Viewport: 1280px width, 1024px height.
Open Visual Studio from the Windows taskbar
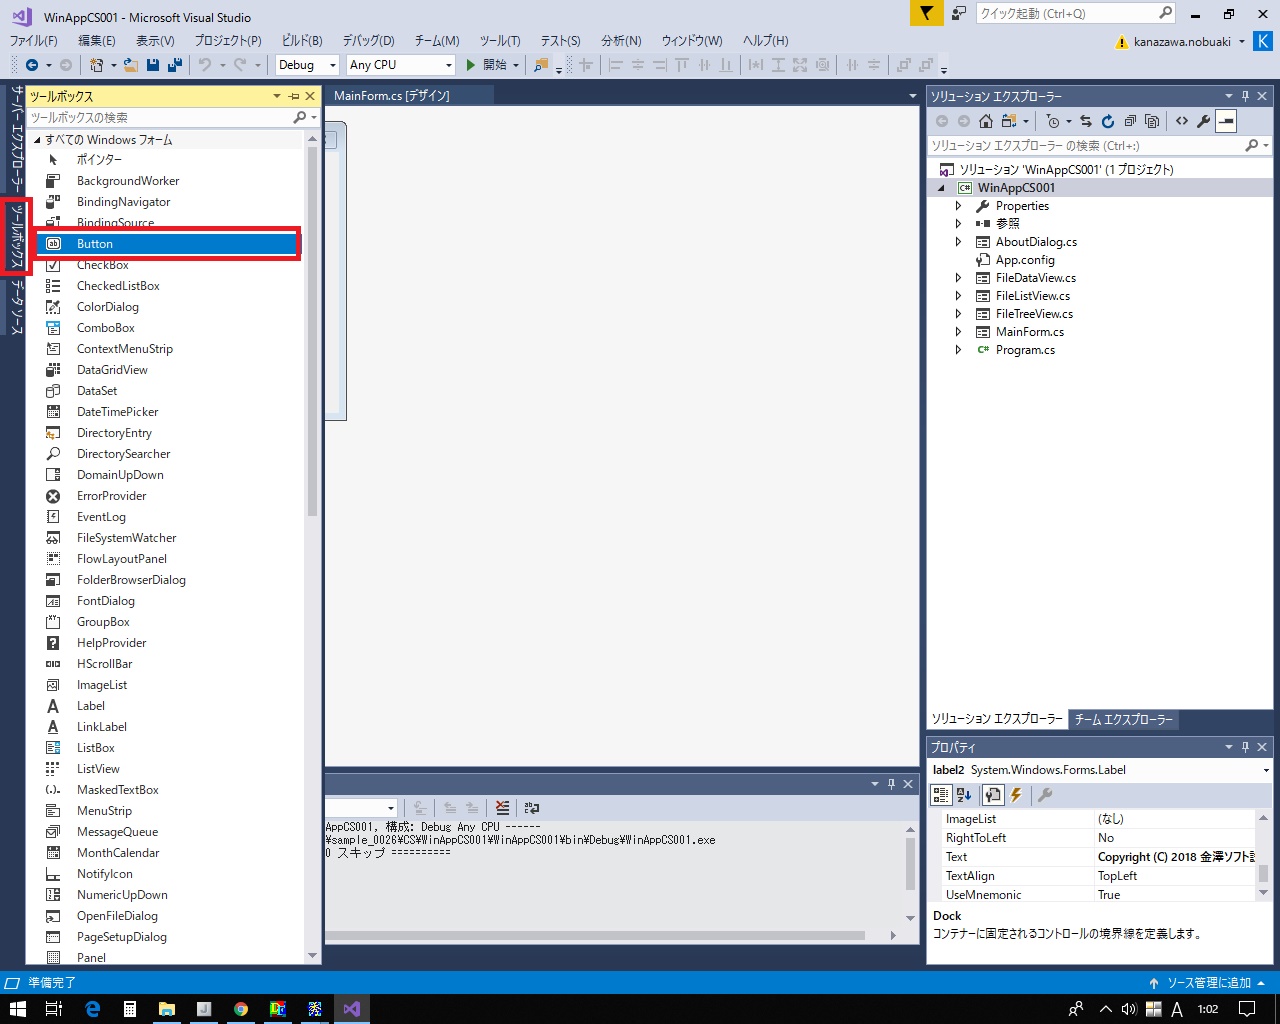[352, 1009]
